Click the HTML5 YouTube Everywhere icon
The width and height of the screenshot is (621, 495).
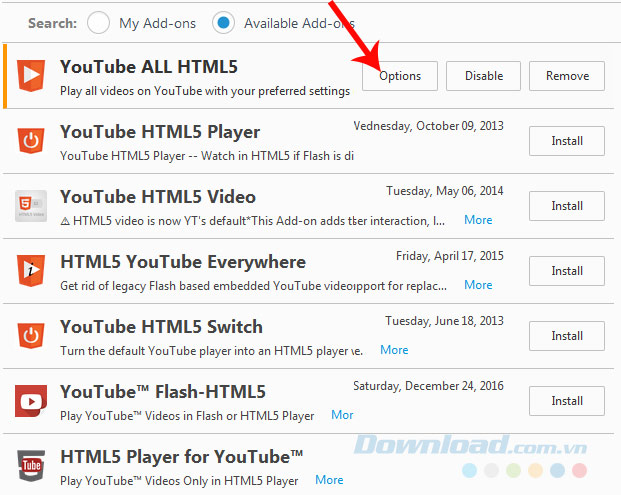tap(31, 270)
